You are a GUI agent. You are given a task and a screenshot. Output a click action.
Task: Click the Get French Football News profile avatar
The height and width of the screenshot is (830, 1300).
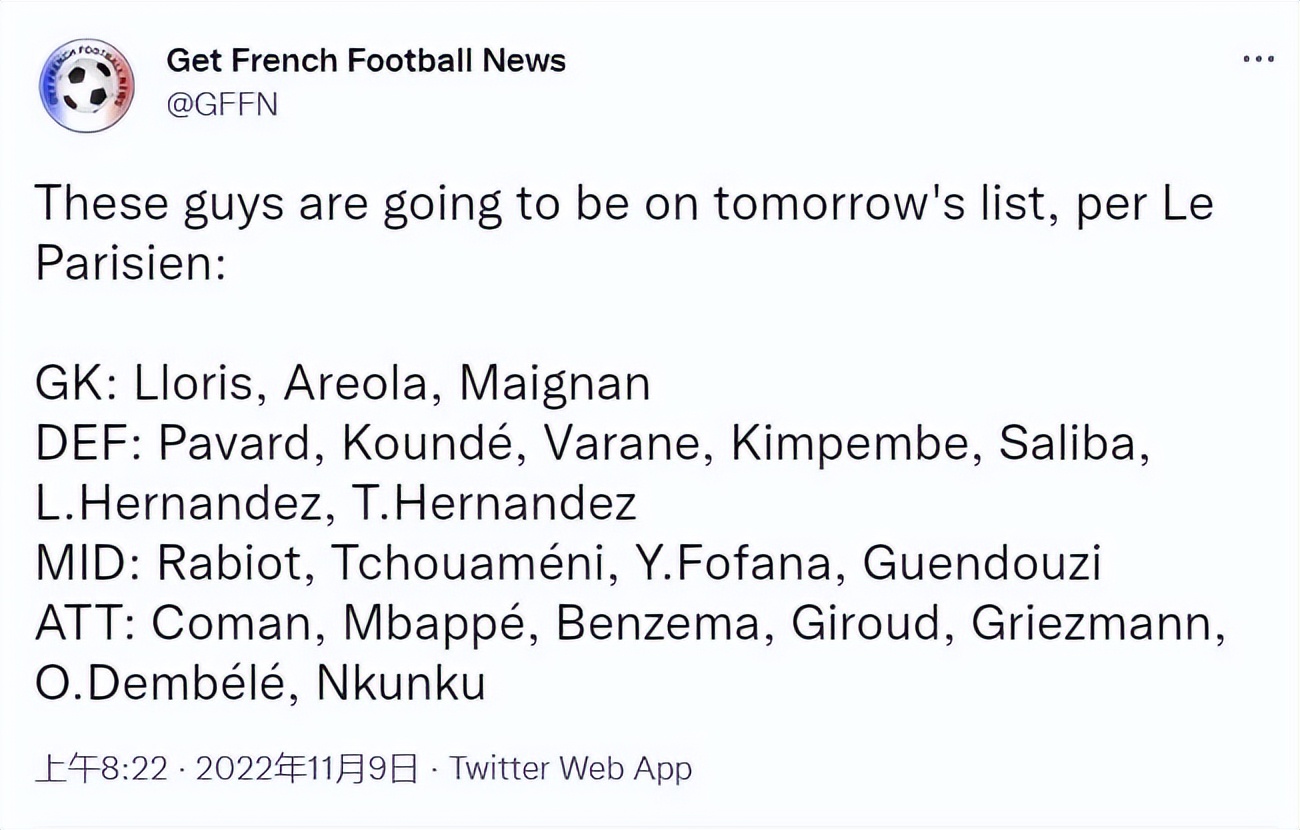[x=87, y=85]
